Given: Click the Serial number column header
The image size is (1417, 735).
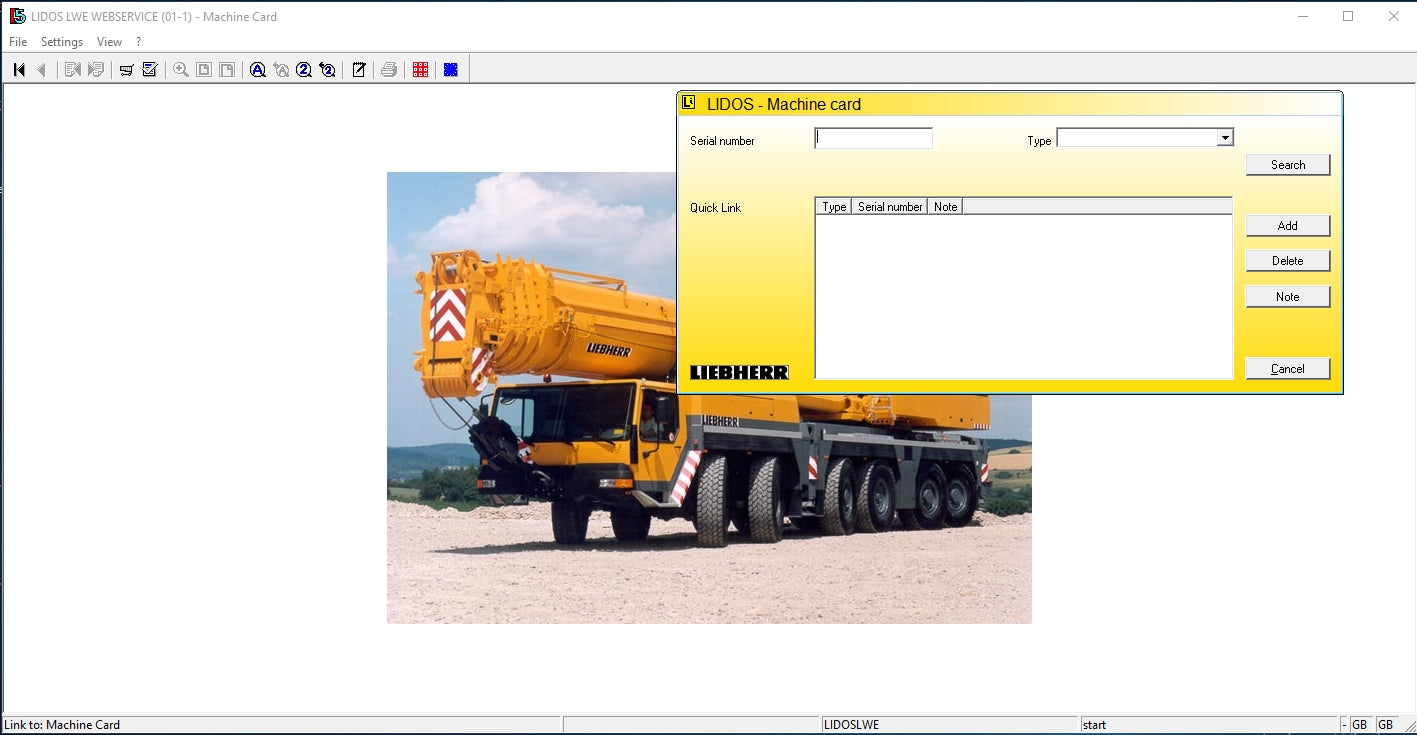Looking at the screenshot, I should [x=890, y=207].
